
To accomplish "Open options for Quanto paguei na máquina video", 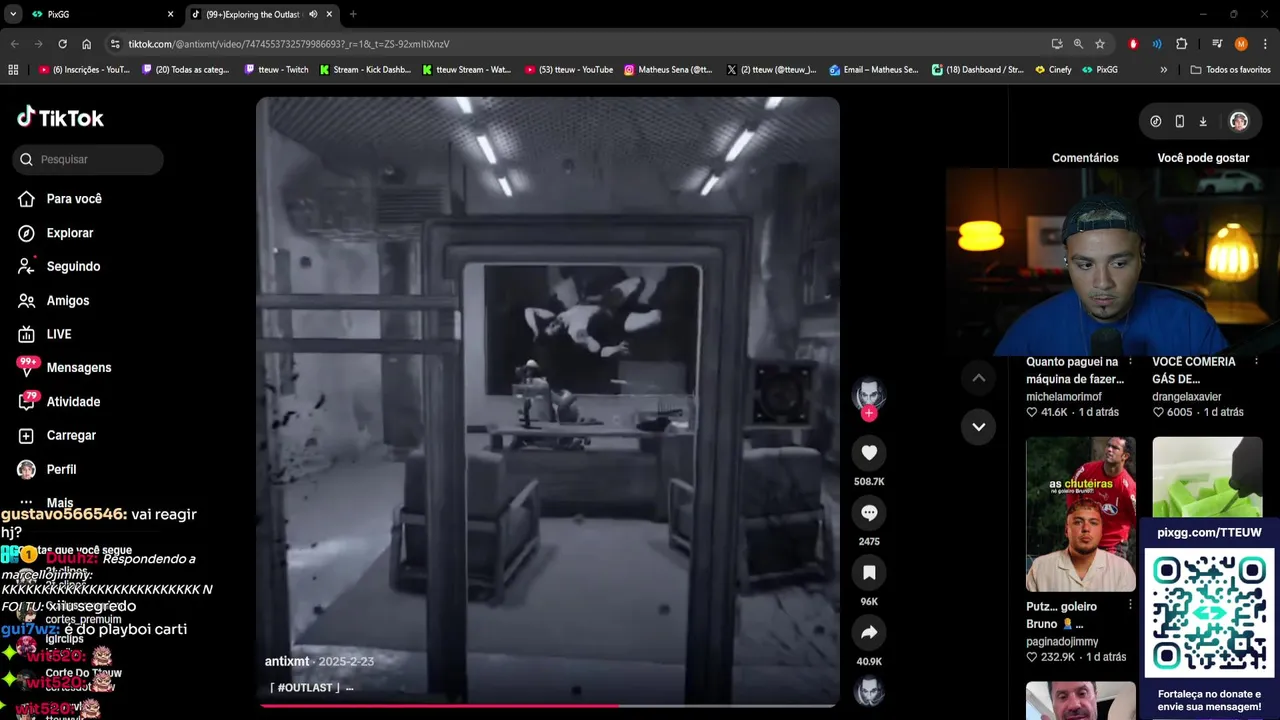I will (x=1130, y=362).
